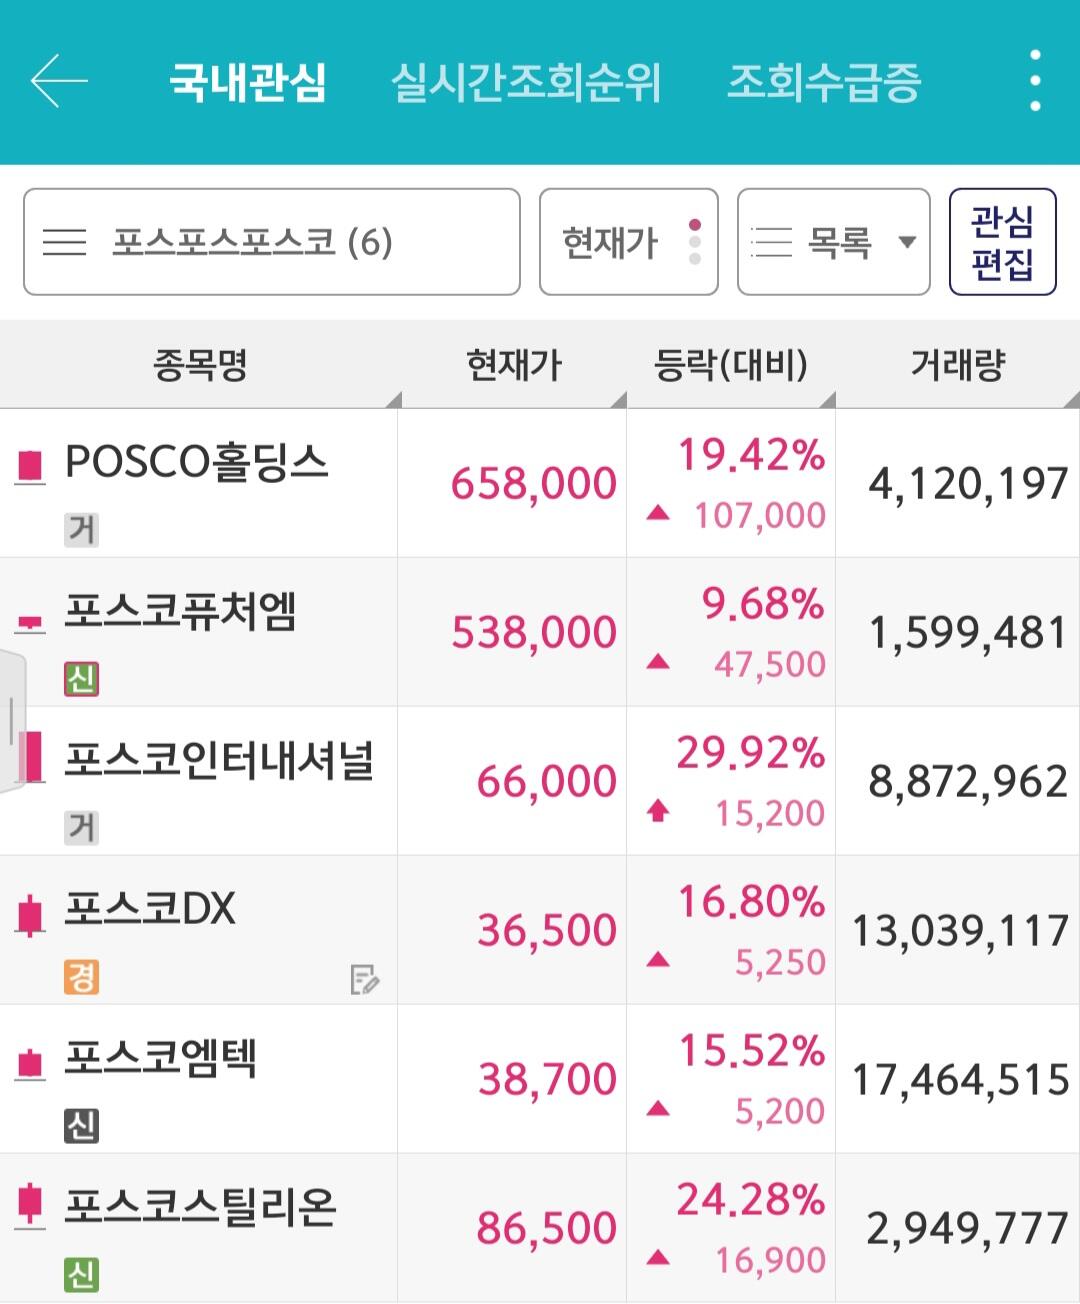Sort the list by 거래량 column
This screenshot has width=1080, height=1304.
[x=957, y=365]
